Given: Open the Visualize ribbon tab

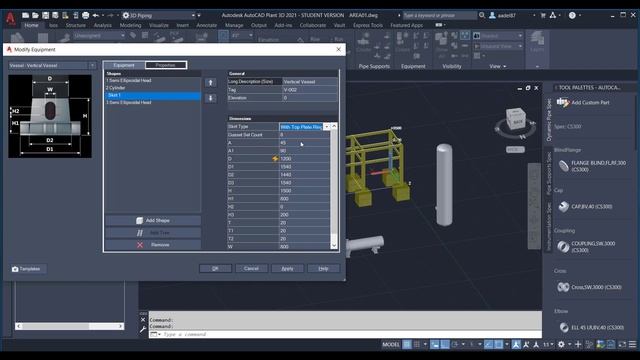Looking at the screenshot, I should click(159, 25).
